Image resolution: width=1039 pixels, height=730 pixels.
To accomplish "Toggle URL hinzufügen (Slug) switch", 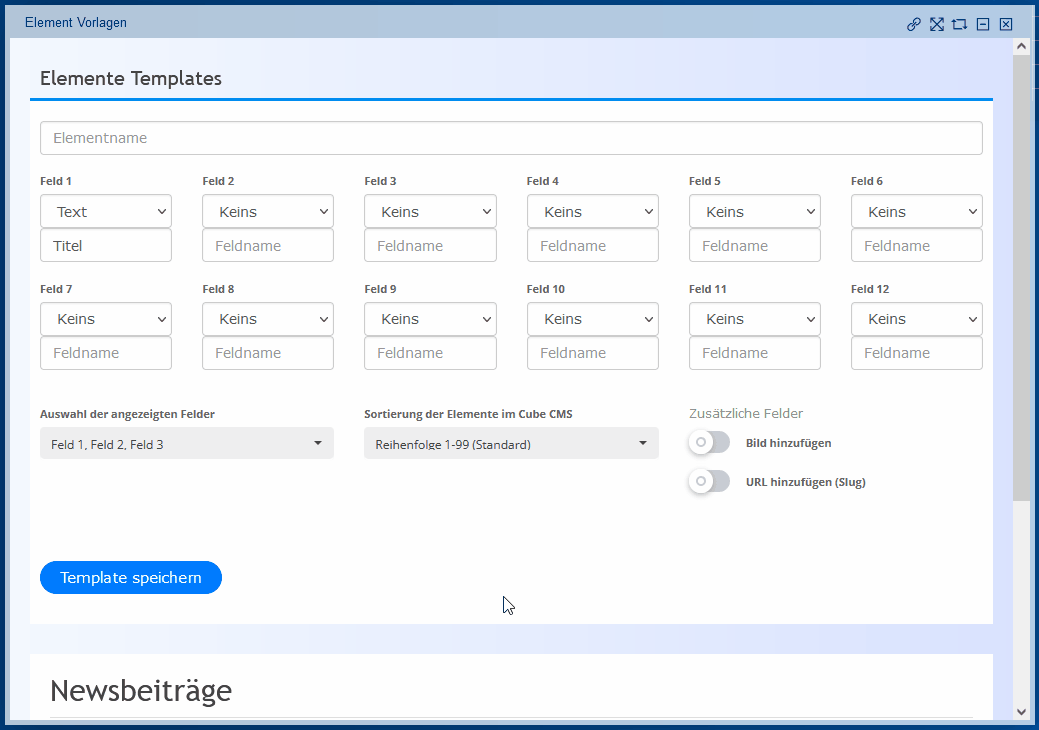I will [x=709, y=481].
